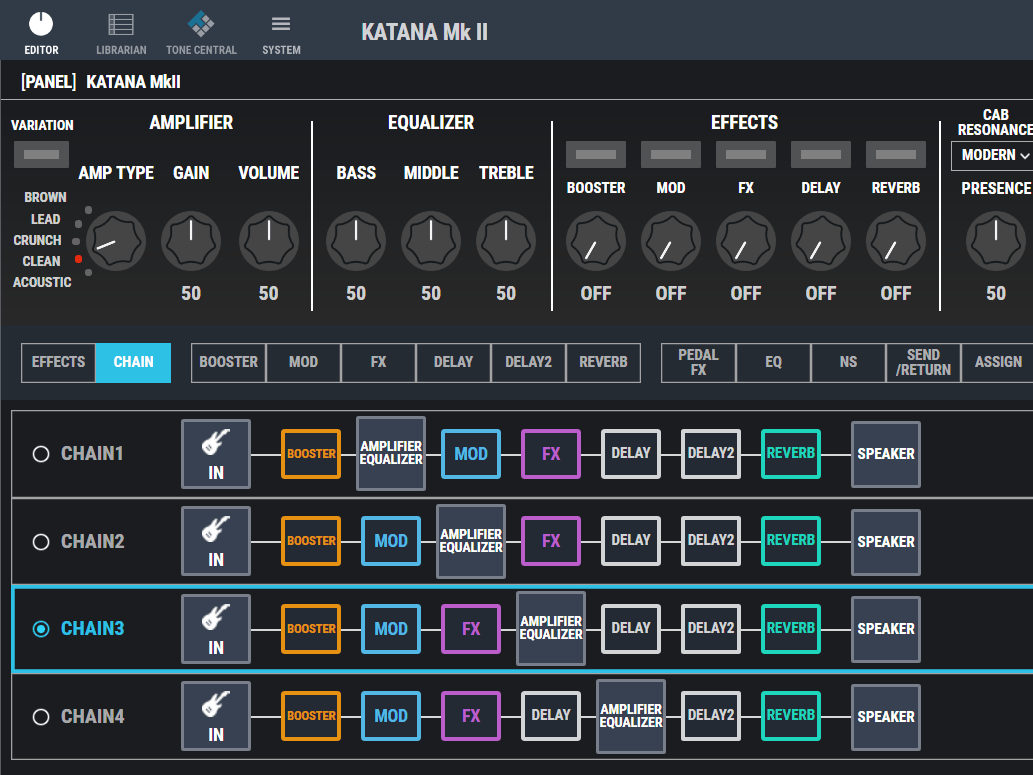
Task: Open the BOOSTER settings tab
Action: pos(229,362)
